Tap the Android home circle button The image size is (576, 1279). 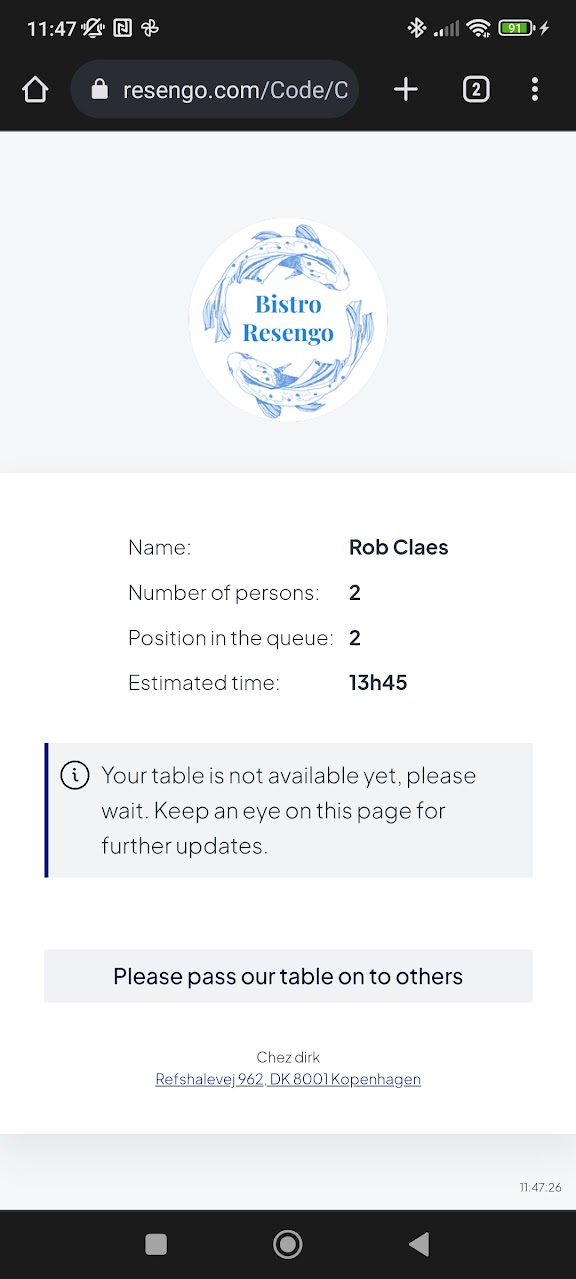point(288,1244)
